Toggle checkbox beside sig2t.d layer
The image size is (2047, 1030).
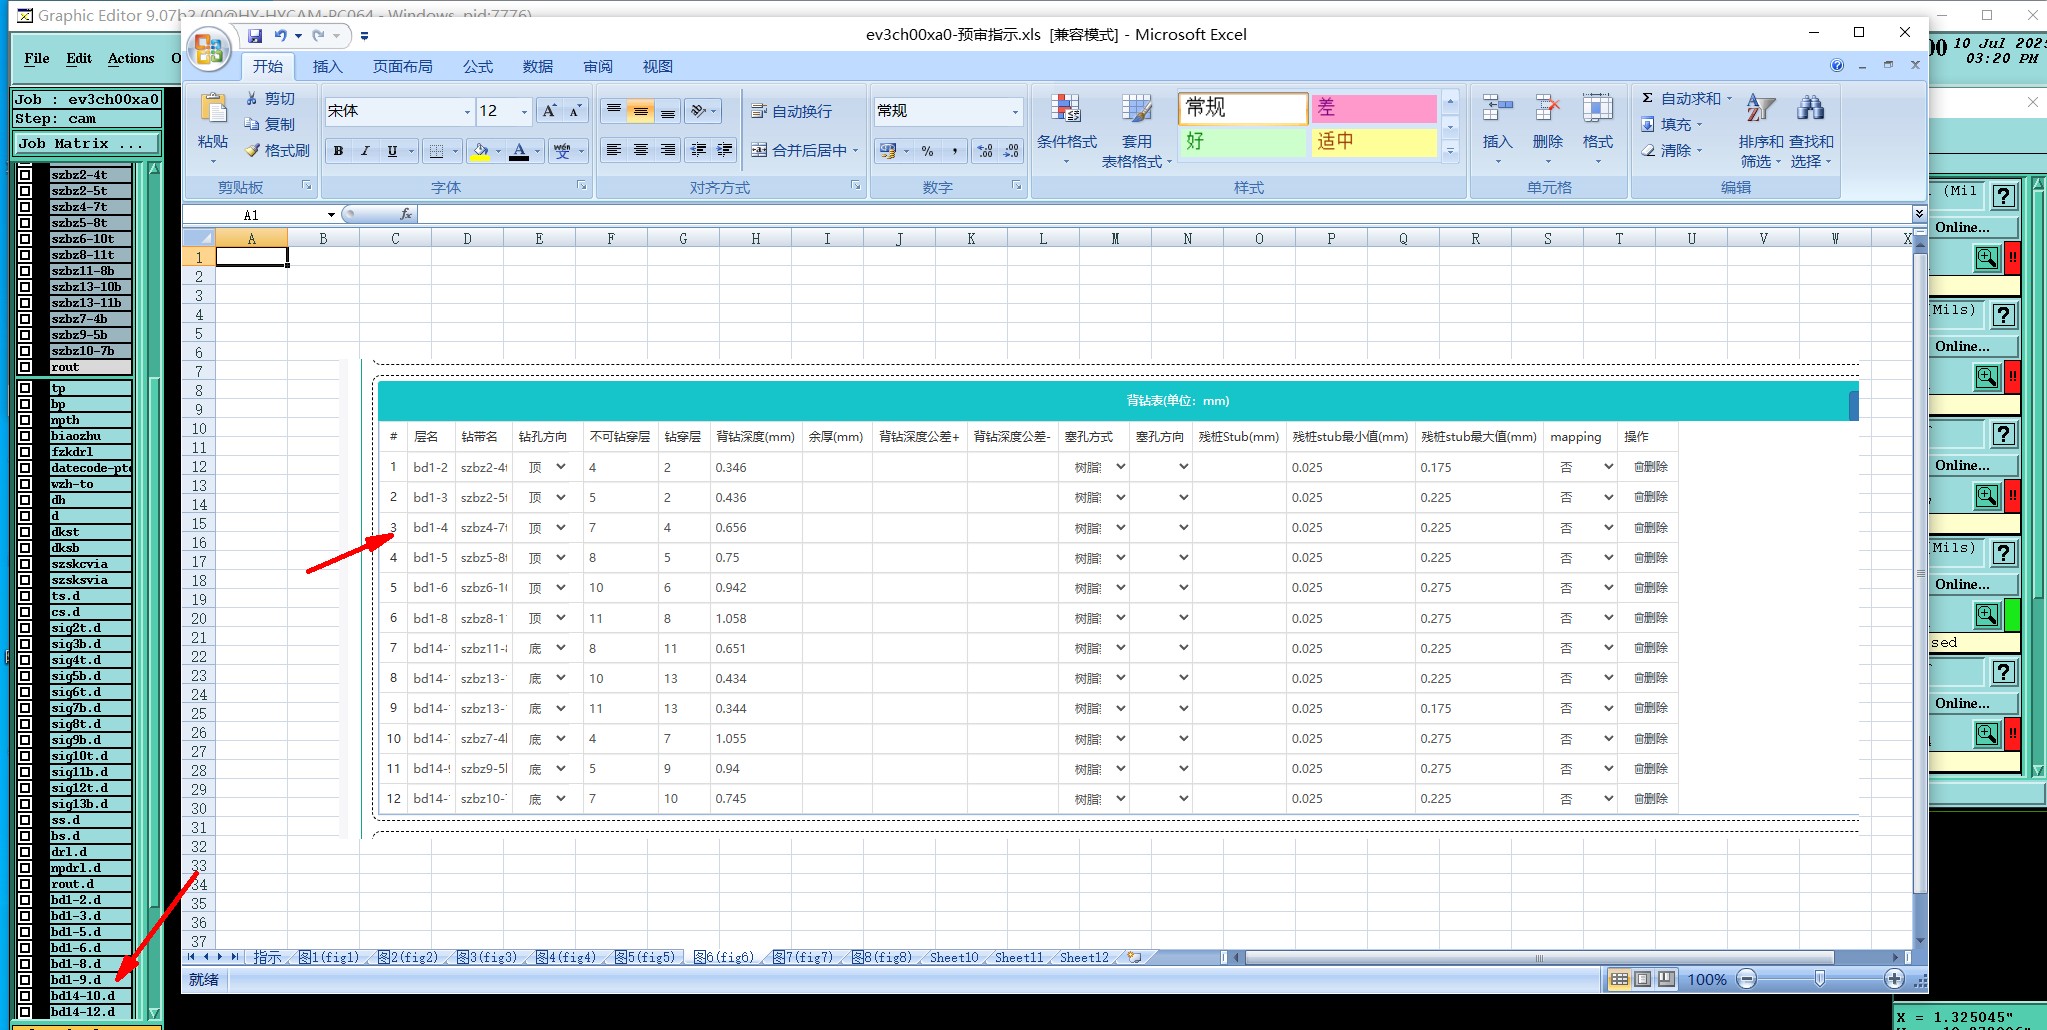tap(25, 628)
